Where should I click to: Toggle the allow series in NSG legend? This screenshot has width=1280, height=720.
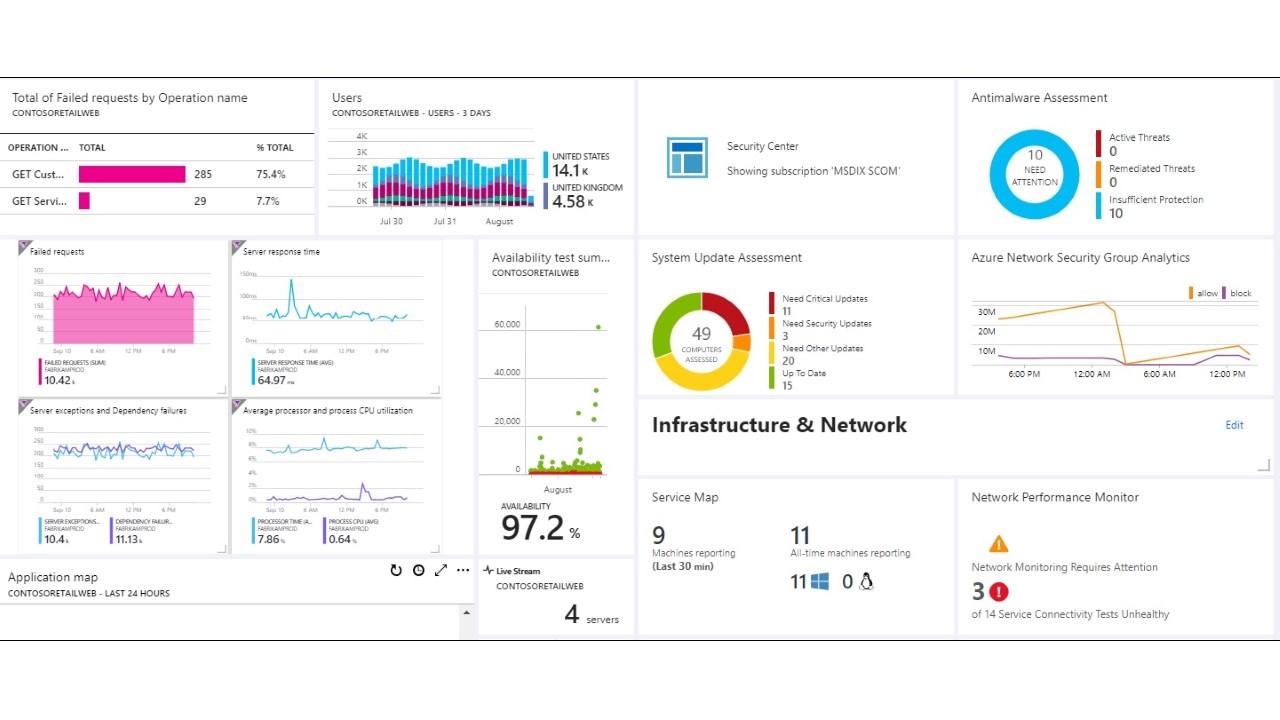1203,293
